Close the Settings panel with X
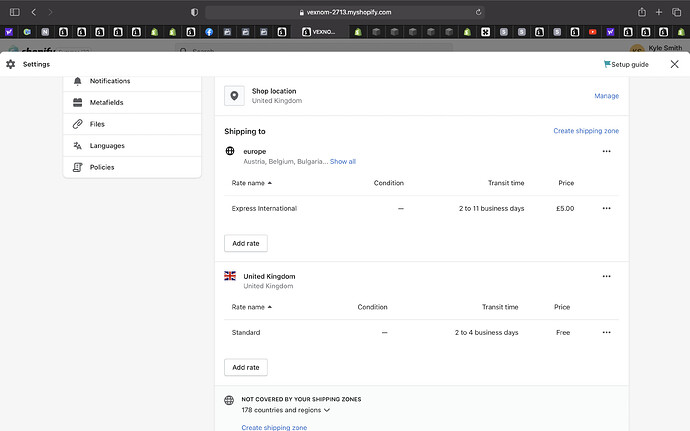Screen dimensions: 690x431 [x=673, y=64]
